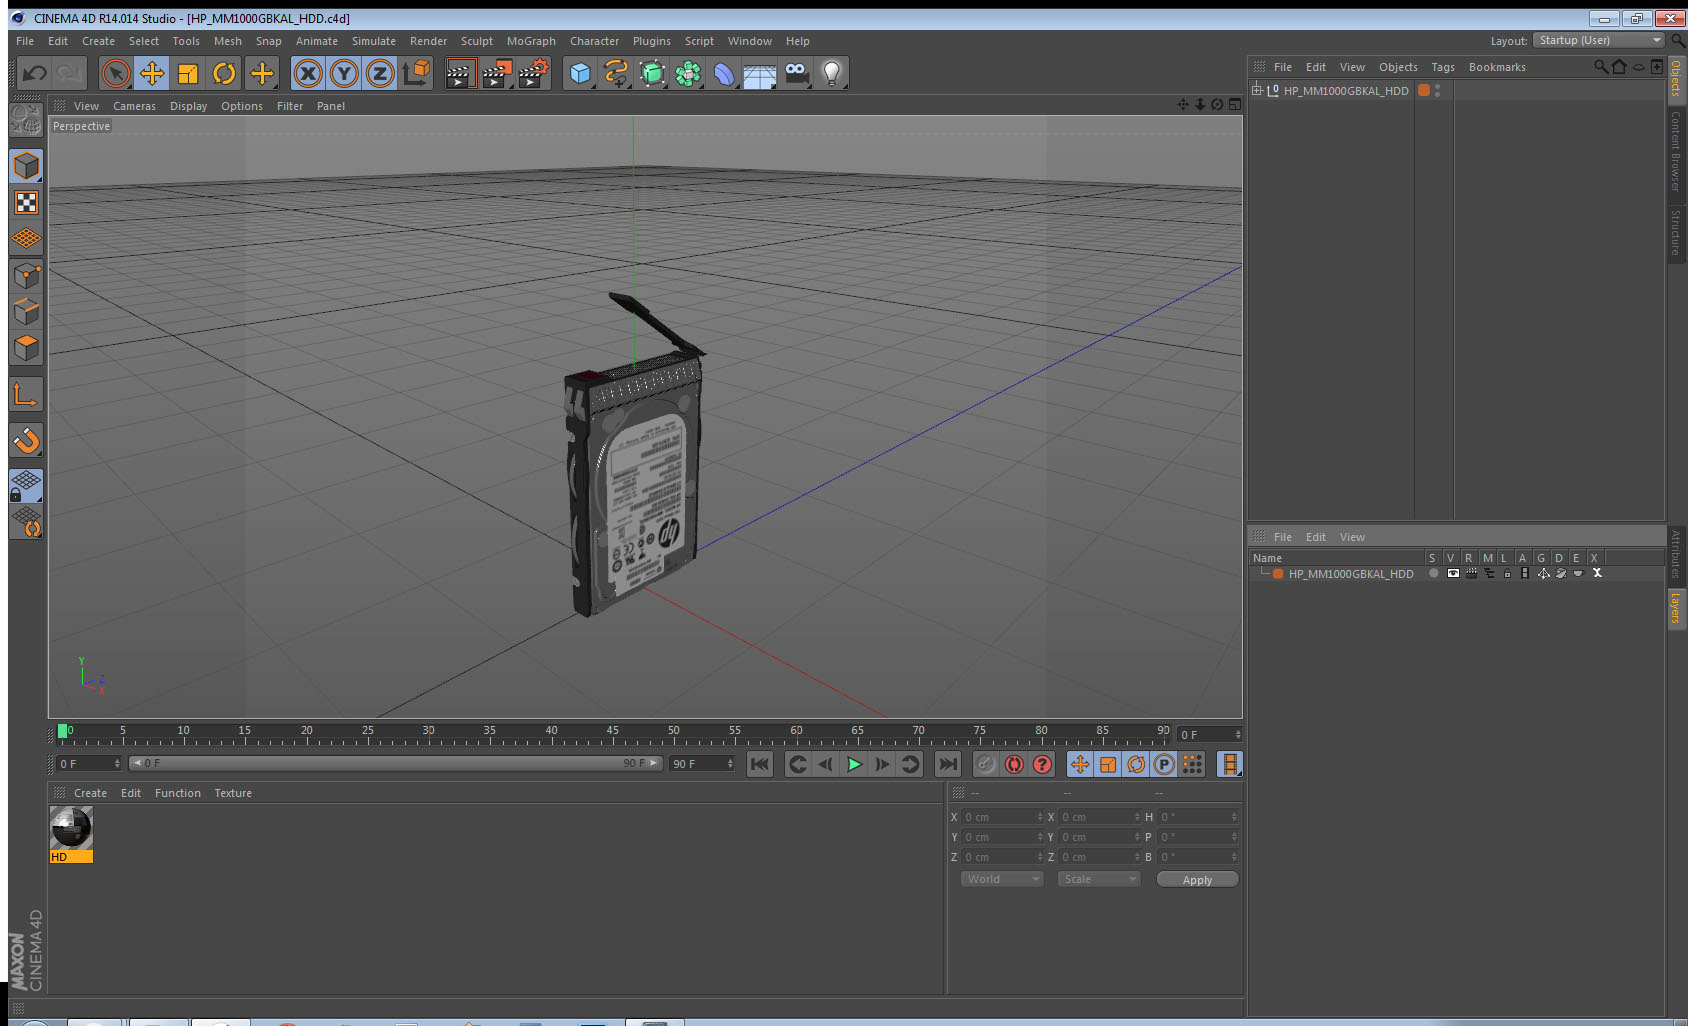Add a camera object
Viewport: 1688px width, 1026px height.
(x=796, y=73)
